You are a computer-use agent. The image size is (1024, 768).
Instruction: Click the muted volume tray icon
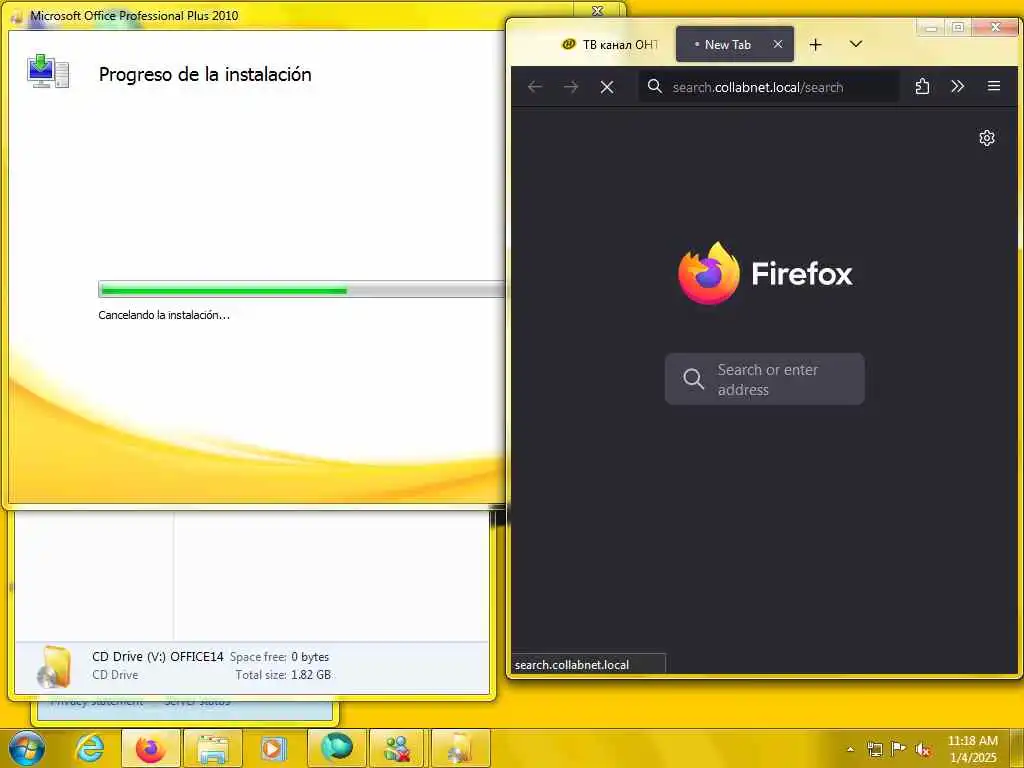pos(923,749)
